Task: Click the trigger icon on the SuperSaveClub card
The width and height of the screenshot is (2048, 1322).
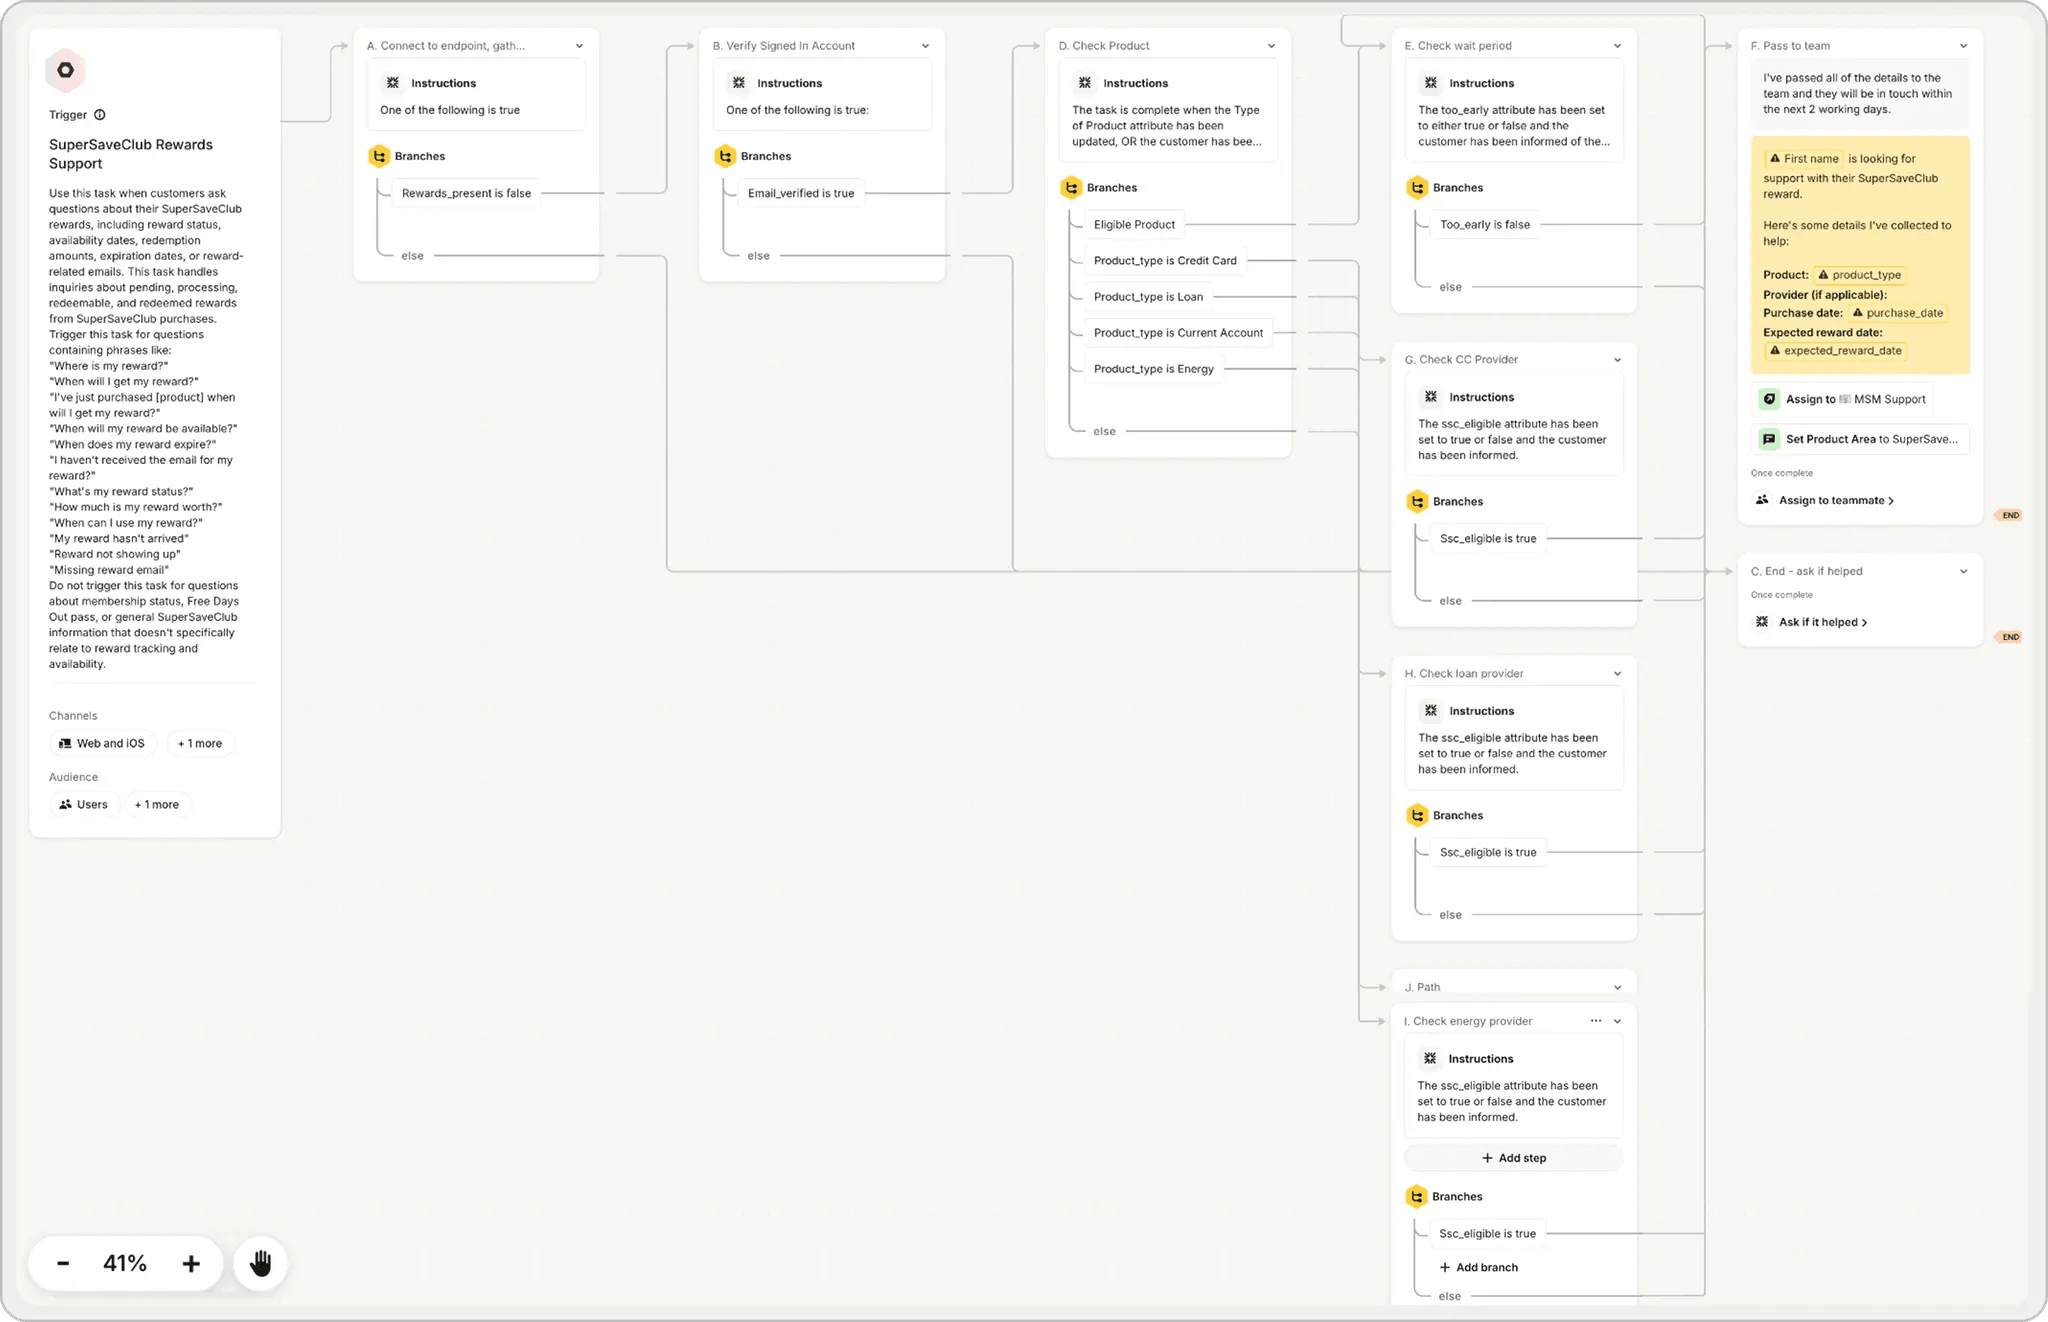Action: click(x=65, y=70)
